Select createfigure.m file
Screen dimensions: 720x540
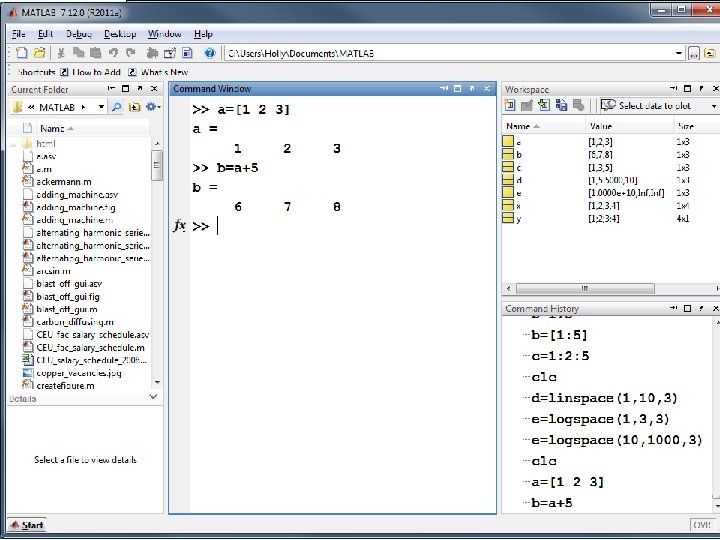(59, 386)
